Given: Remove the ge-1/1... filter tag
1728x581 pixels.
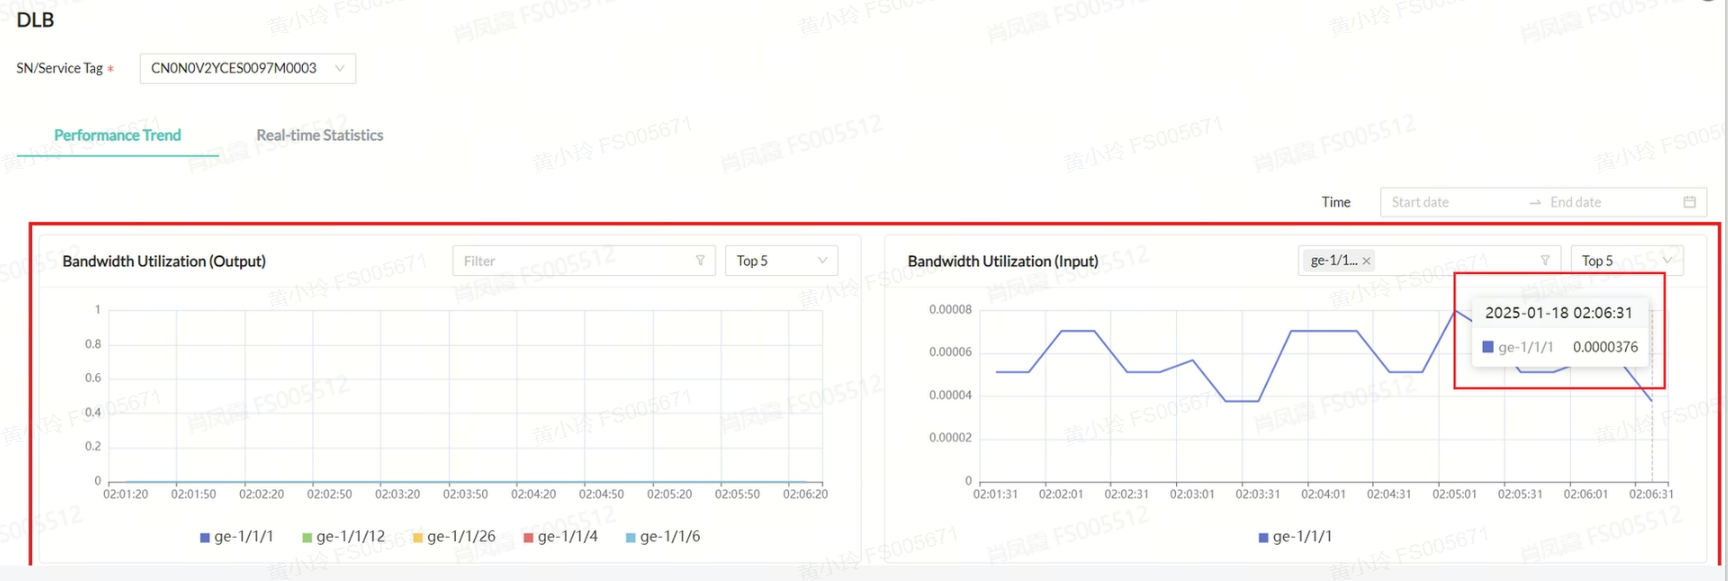Looking at the screenshot, I should point(1366,261).
